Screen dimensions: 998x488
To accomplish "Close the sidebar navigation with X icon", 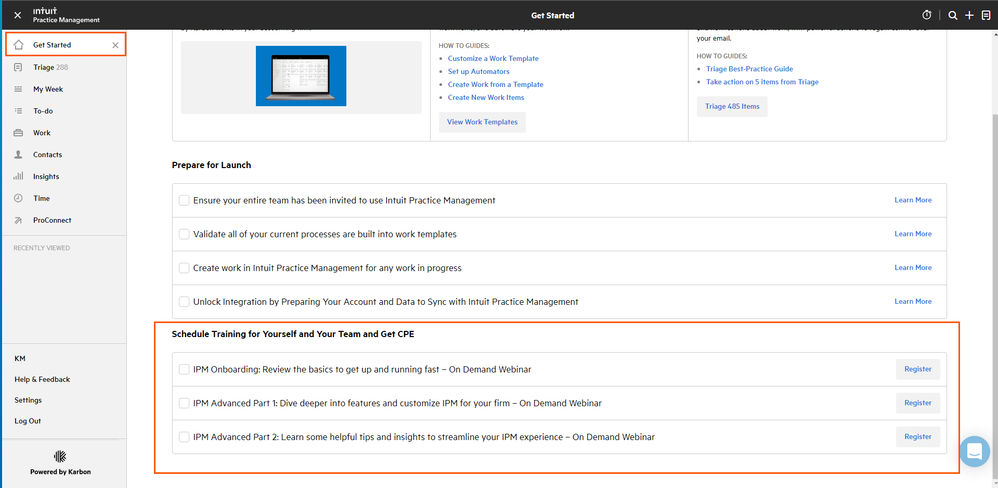I will [x=18, y=16].
